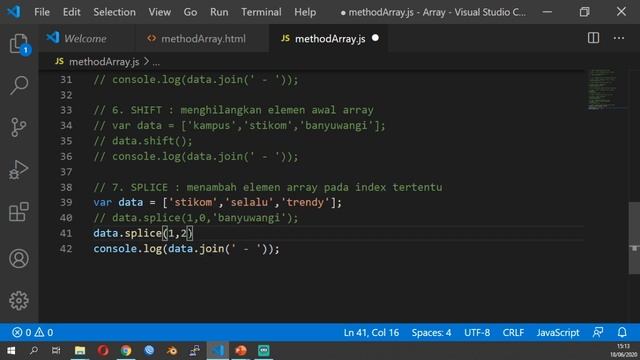Click the editor vertical scrollbar thumb

click(634, 238)
